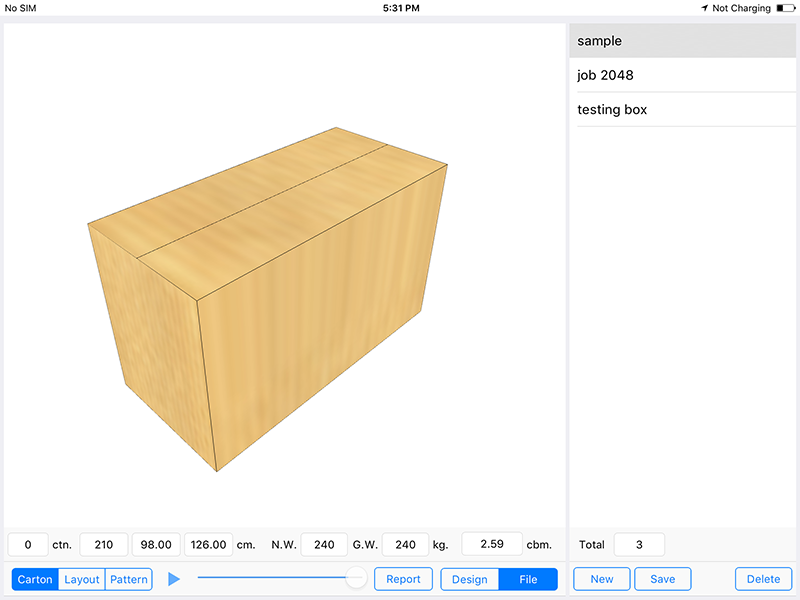Tap the 5:31 PM clock
The image size is (800, 600).
coord(401,8)
